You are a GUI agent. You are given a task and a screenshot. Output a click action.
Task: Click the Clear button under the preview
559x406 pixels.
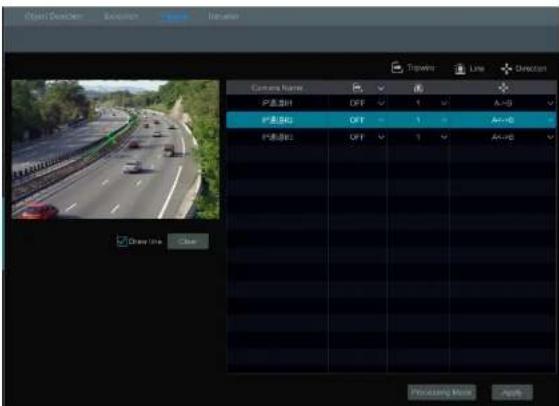click(x=188, y=241)
